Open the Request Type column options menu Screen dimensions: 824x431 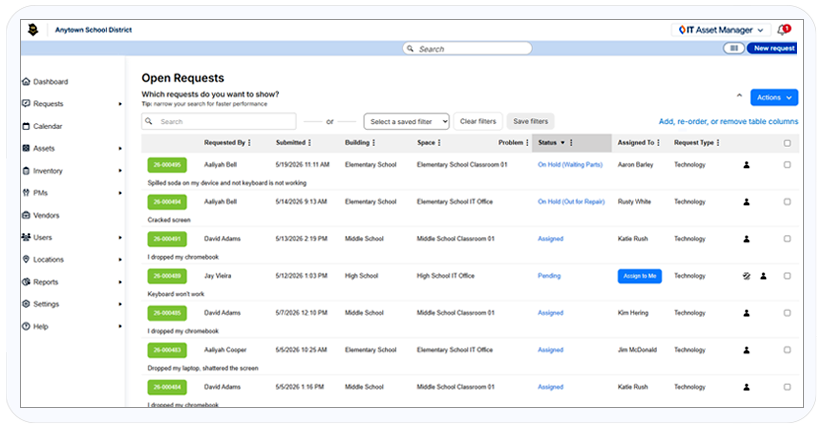tap(718, 142)
